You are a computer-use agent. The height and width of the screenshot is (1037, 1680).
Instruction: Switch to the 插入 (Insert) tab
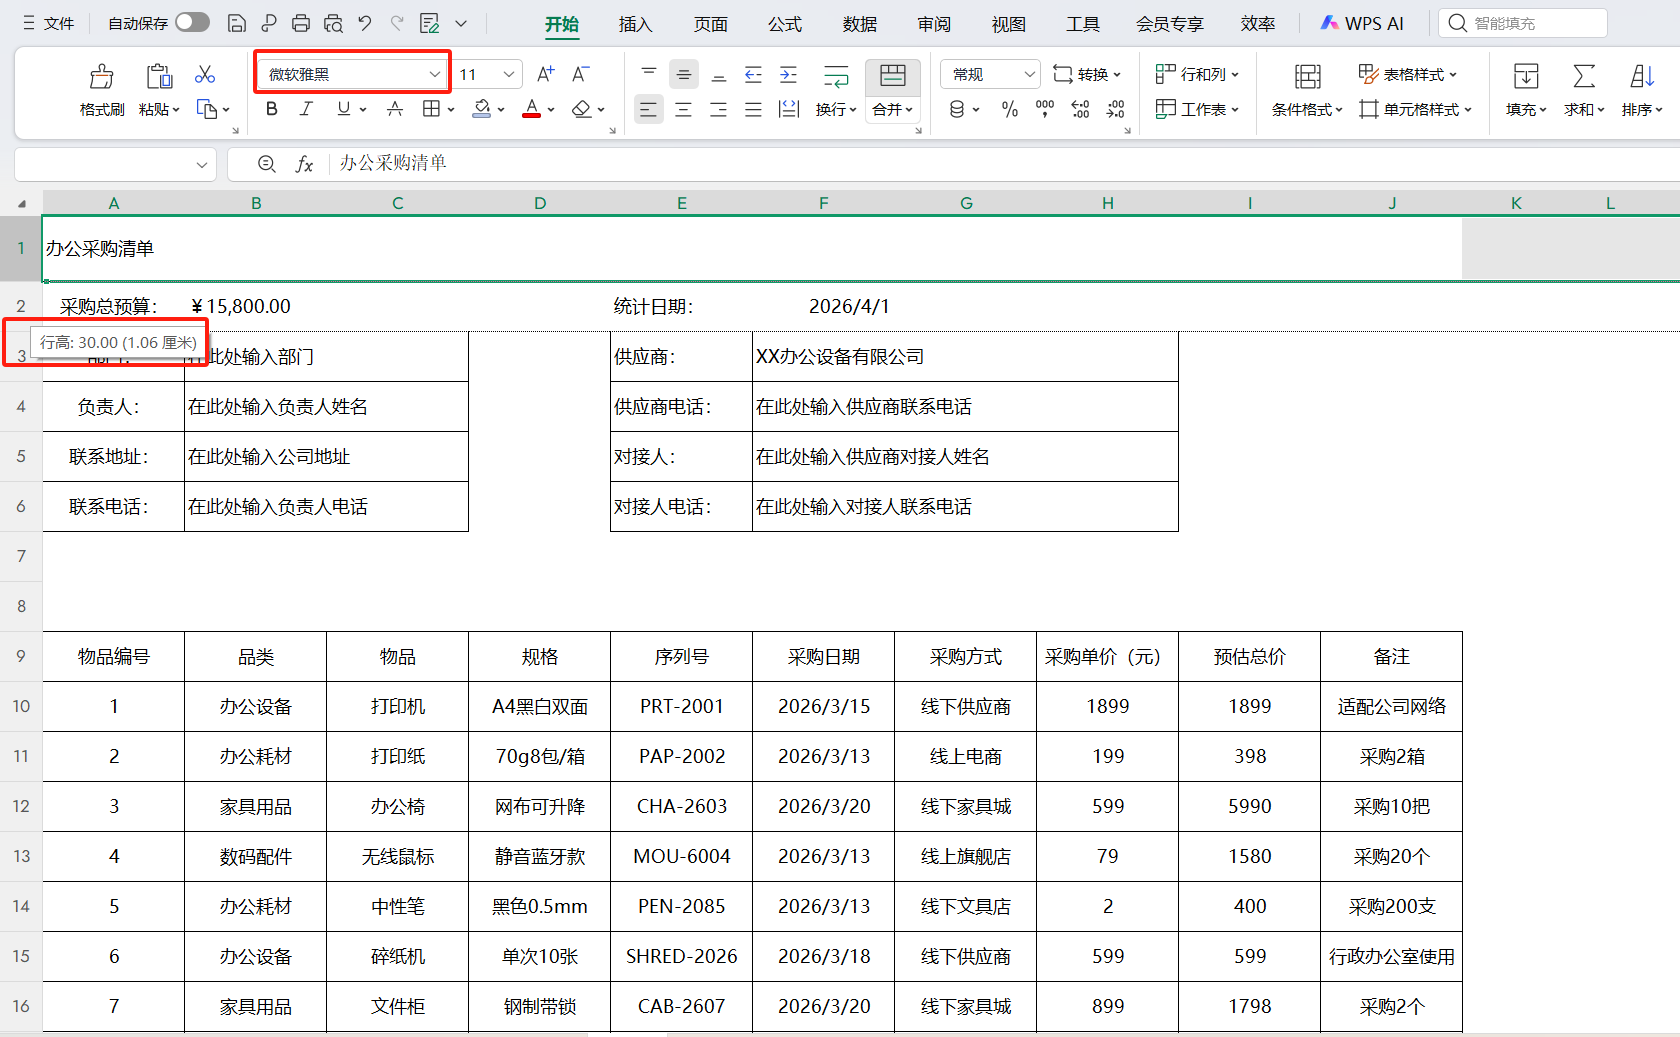635,24
